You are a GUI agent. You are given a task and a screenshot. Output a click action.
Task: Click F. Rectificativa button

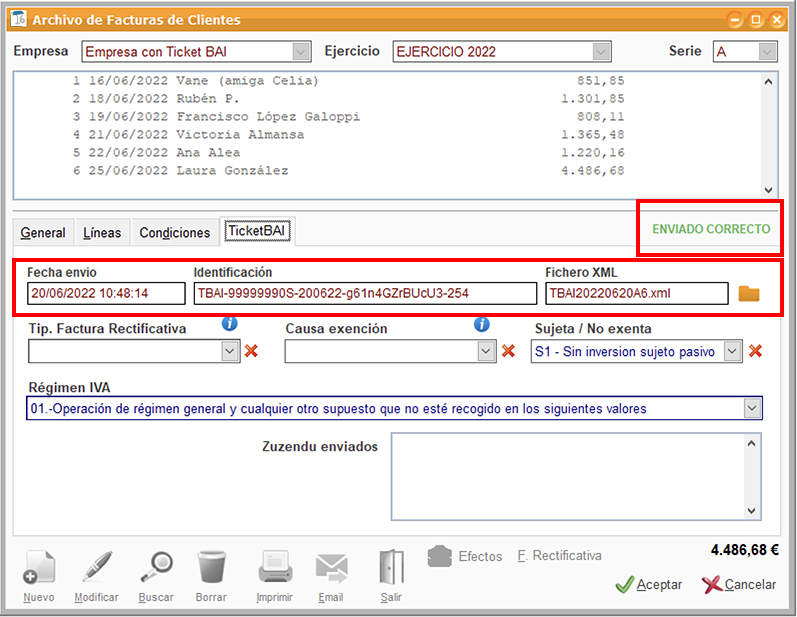coord(560,556)
